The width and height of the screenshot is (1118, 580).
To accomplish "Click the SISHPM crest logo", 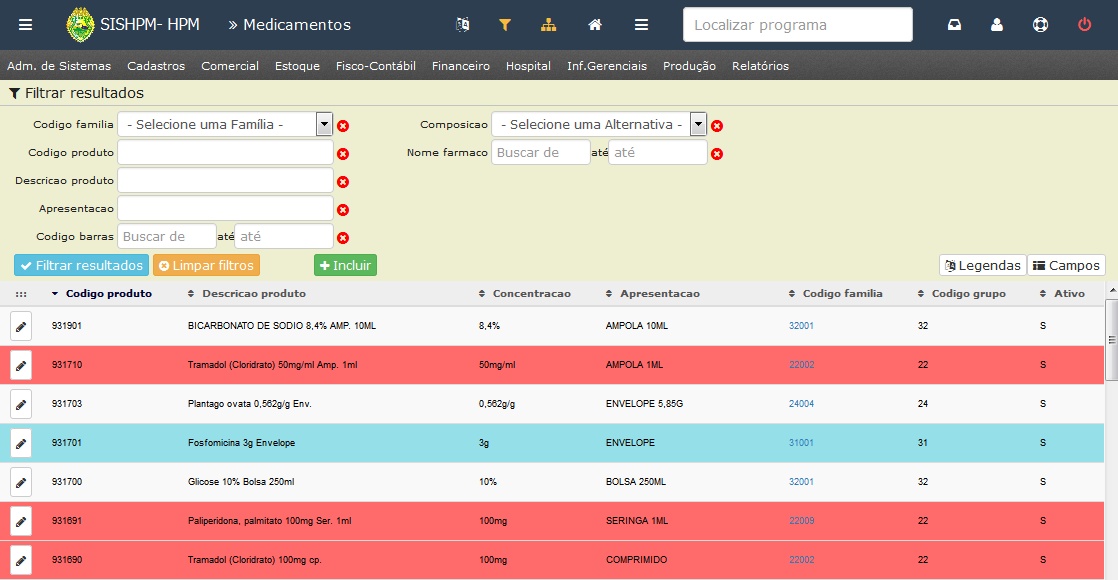I will pos(80,25).
